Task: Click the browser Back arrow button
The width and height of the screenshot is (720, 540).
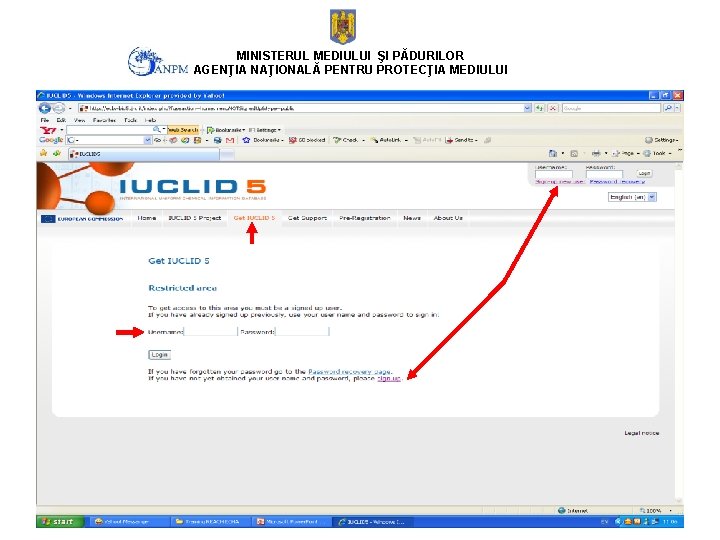Action: tap(45, 108)
